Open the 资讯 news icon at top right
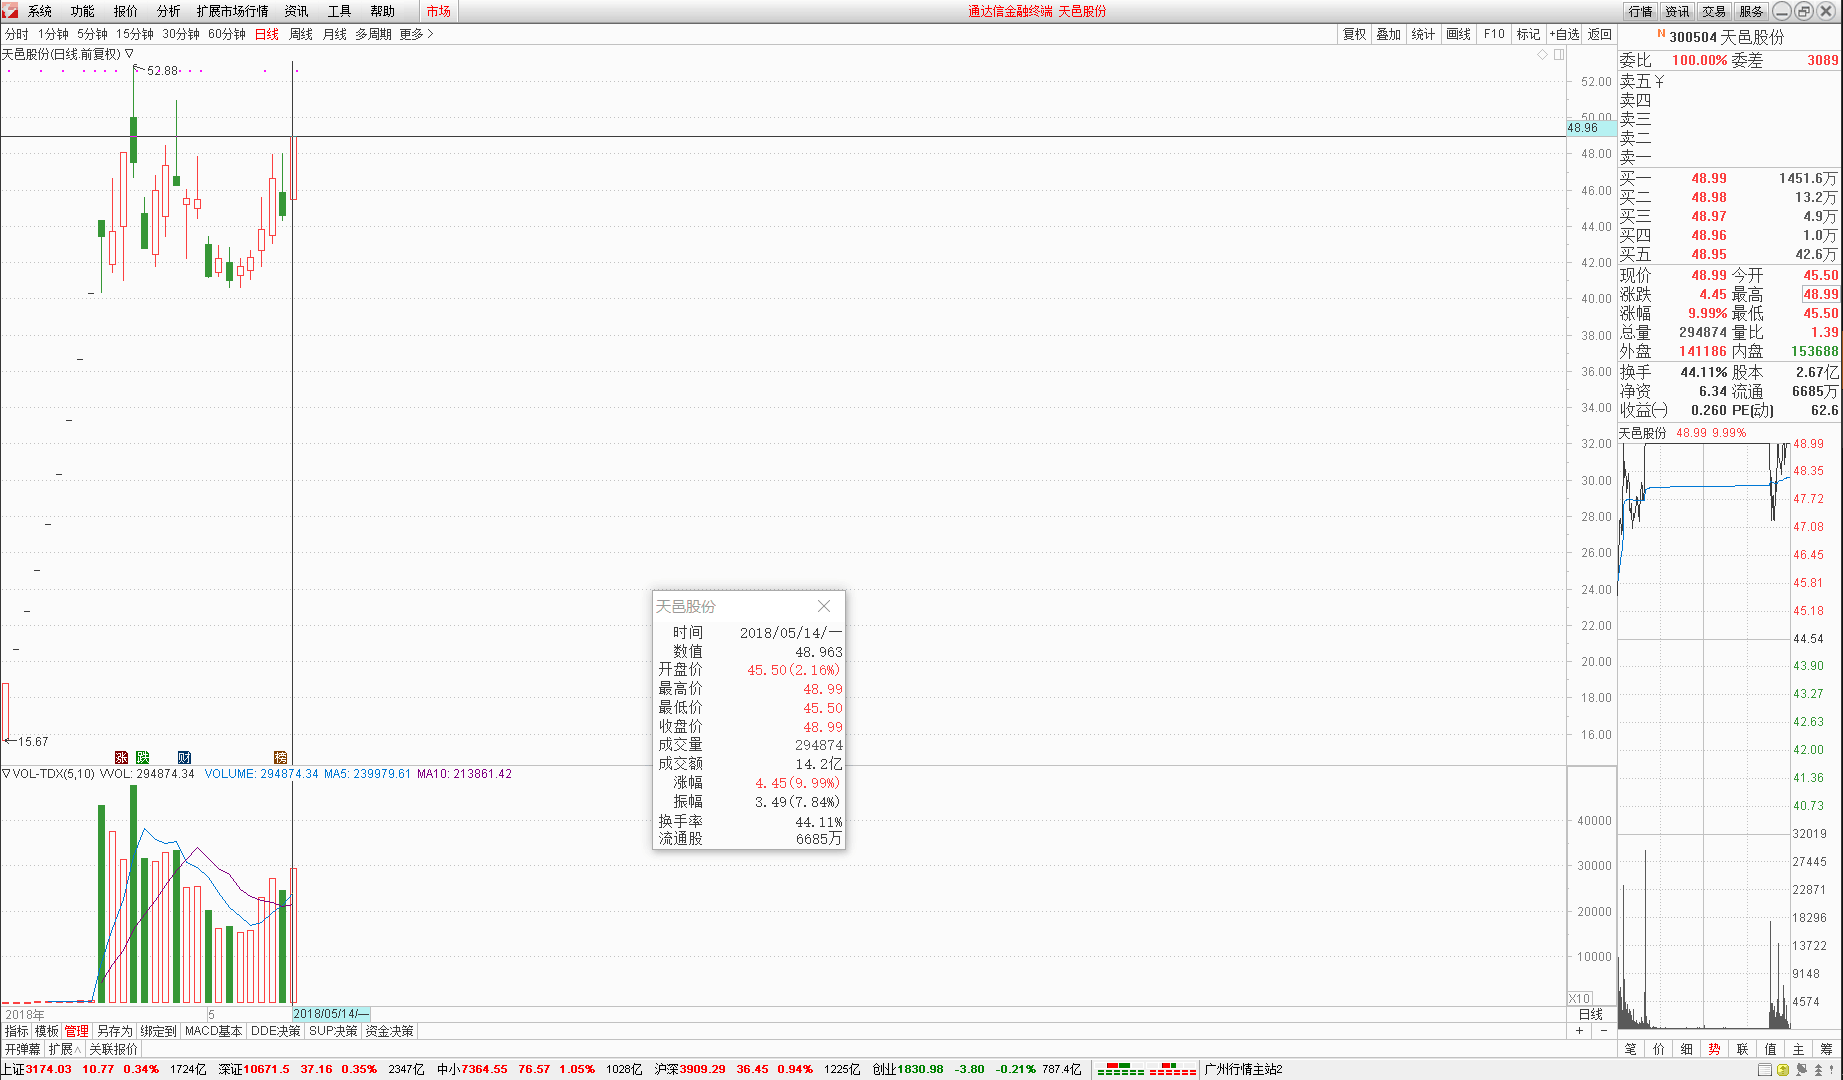 [x=1676, y=11]
